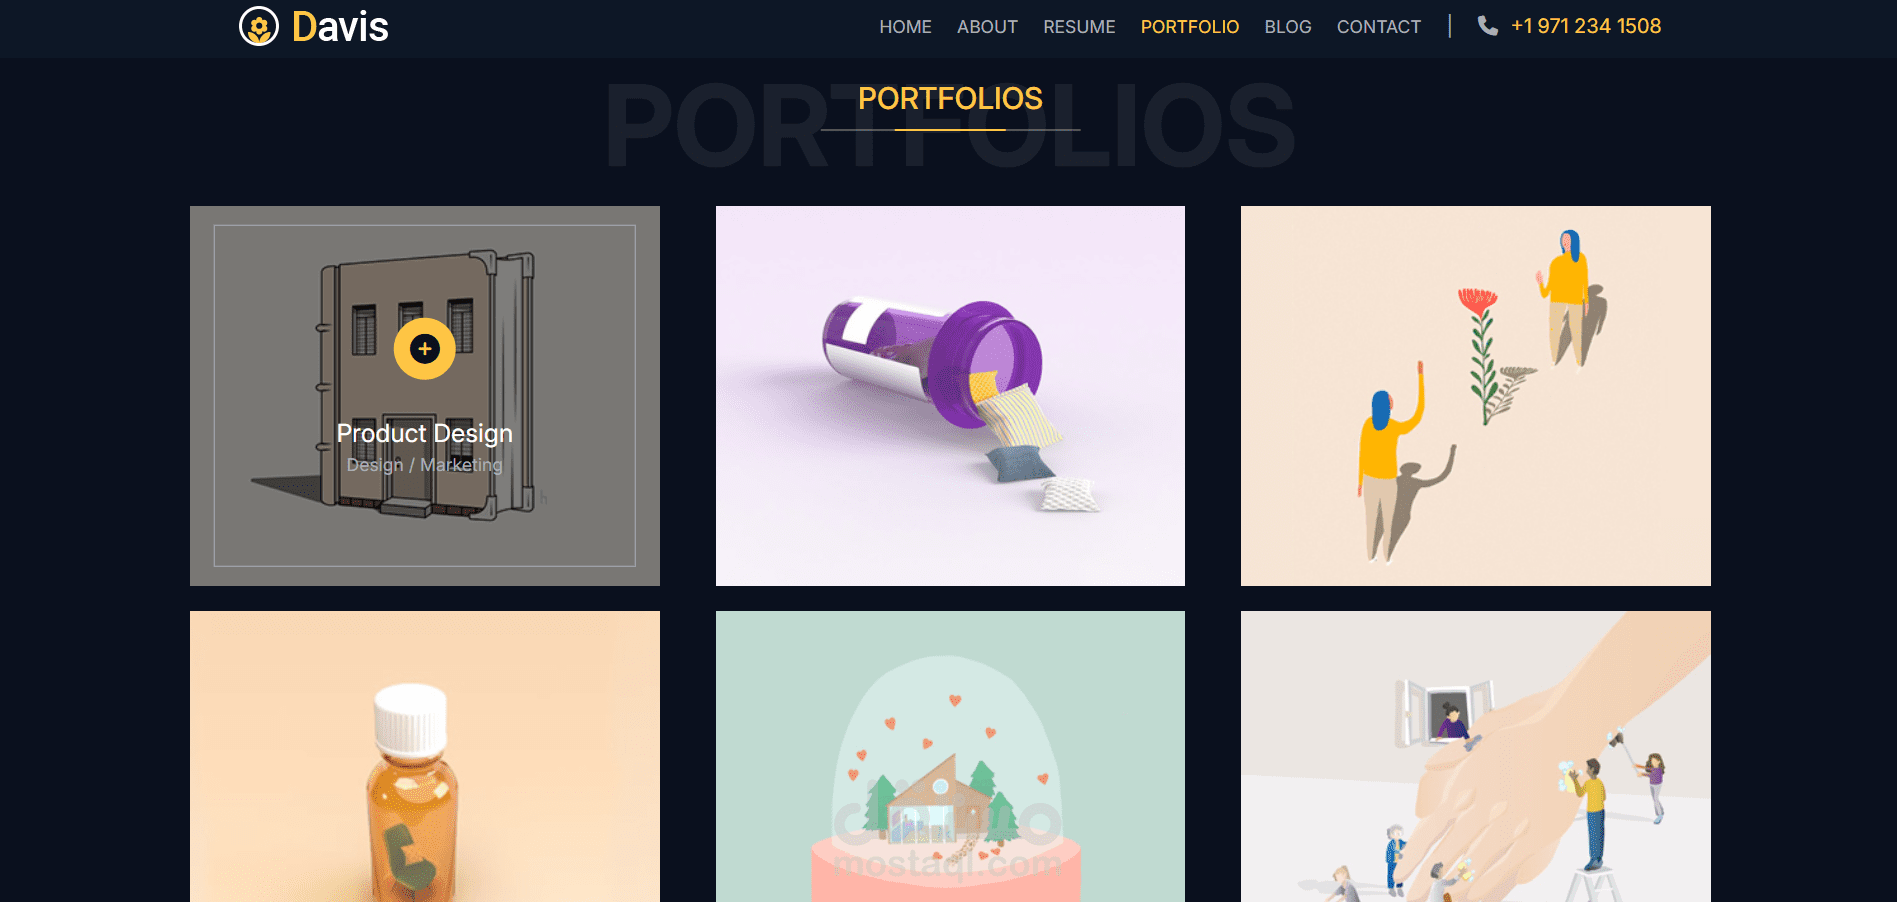The image size is (1897, 902).
Task: Open the Home menu item
Action: click(905, 27)
